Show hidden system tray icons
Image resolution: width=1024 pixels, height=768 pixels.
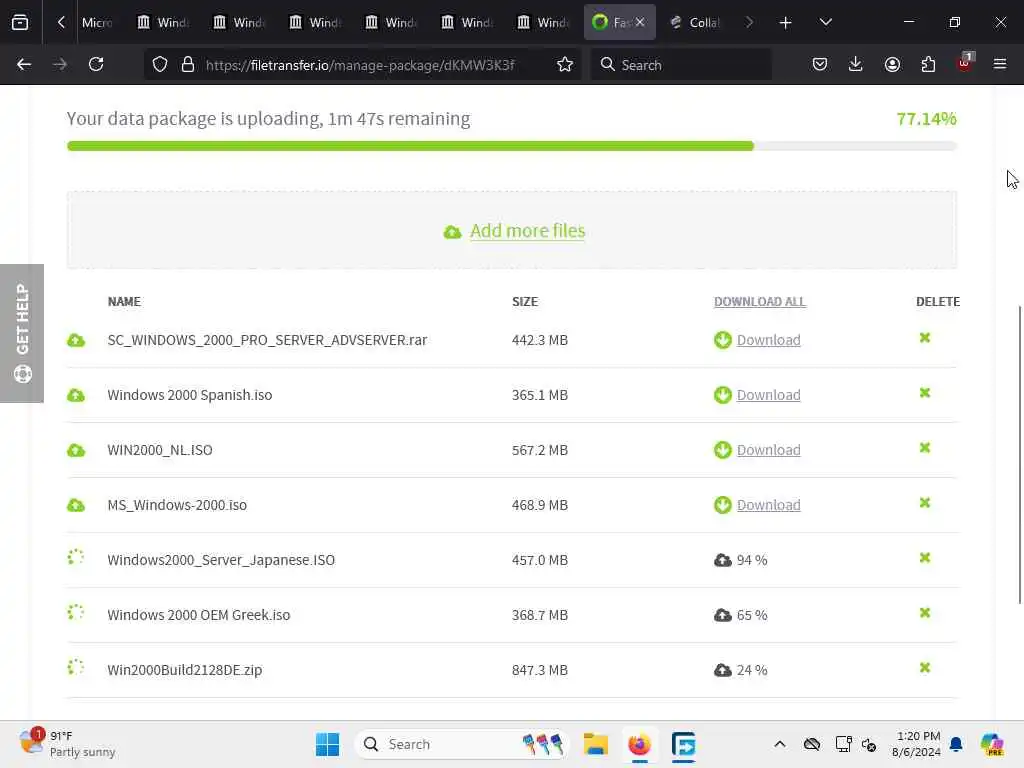[779, 744]
